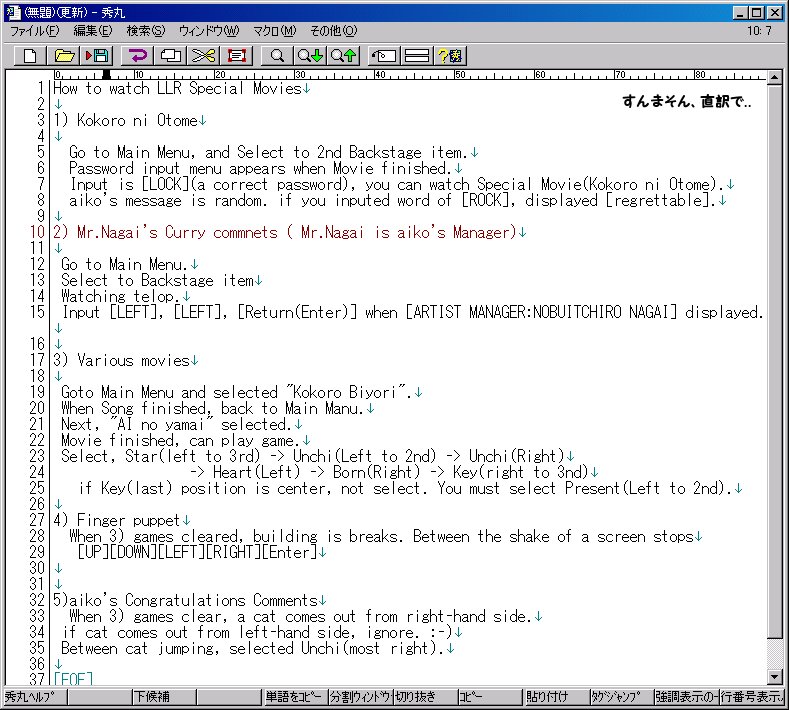Click the line 'Between cat jumping, selected Unchi(most right).'
Viewport: 789px width, 710px height.
point(252,649)
